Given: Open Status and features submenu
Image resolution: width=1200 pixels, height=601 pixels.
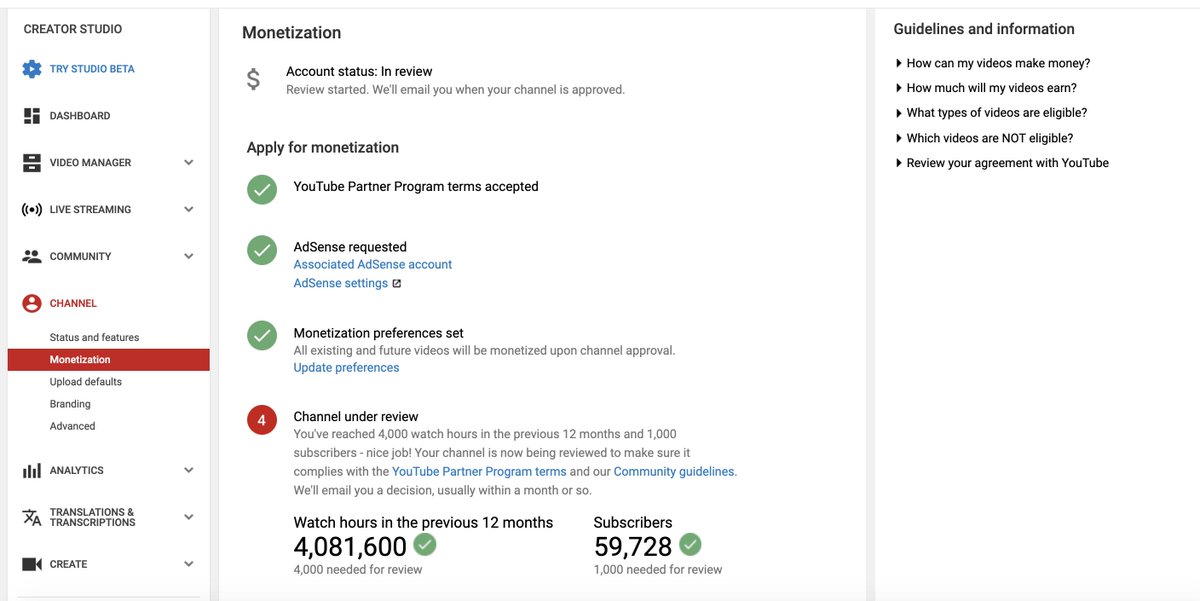Looking at the screenshot, I should 94,338.
